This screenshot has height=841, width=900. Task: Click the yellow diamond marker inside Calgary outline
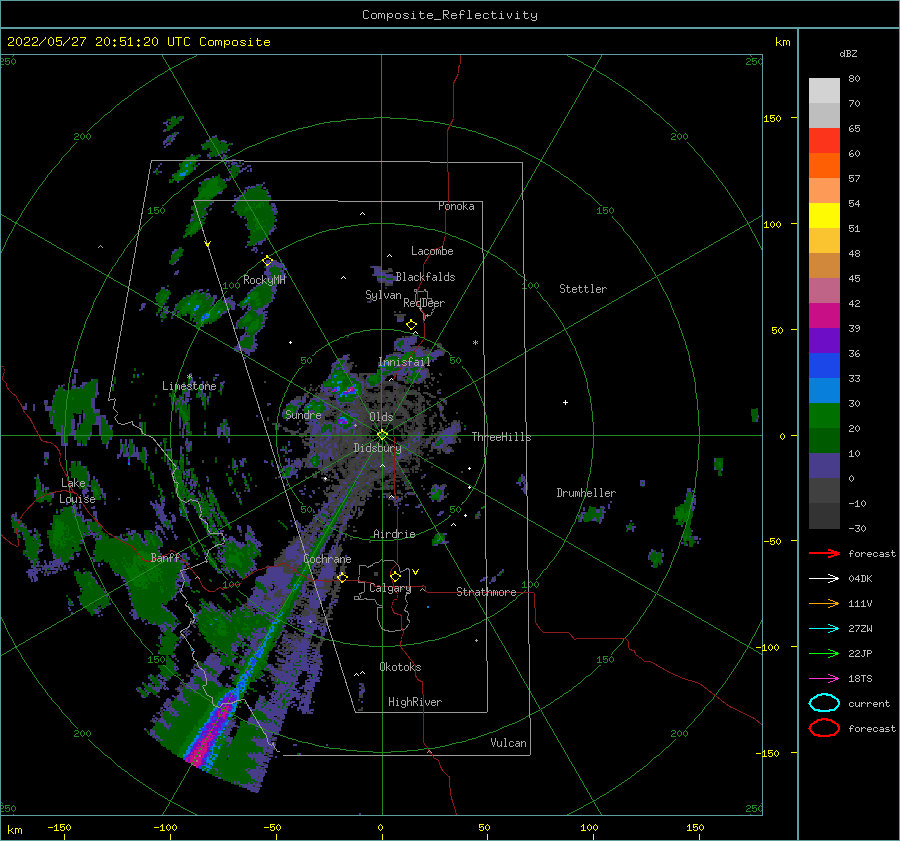pos(395,576)
